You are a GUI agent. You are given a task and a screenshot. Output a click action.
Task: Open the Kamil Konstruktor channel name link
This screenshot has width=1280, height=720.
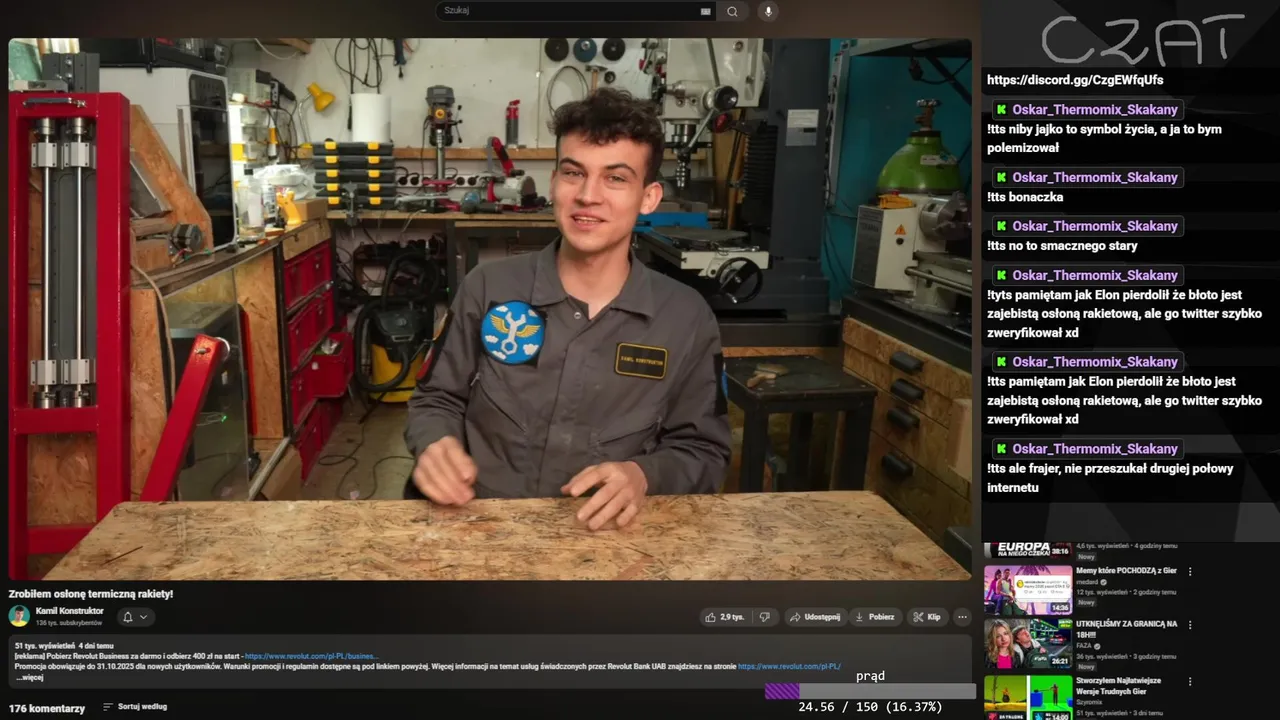pos(69,611)
